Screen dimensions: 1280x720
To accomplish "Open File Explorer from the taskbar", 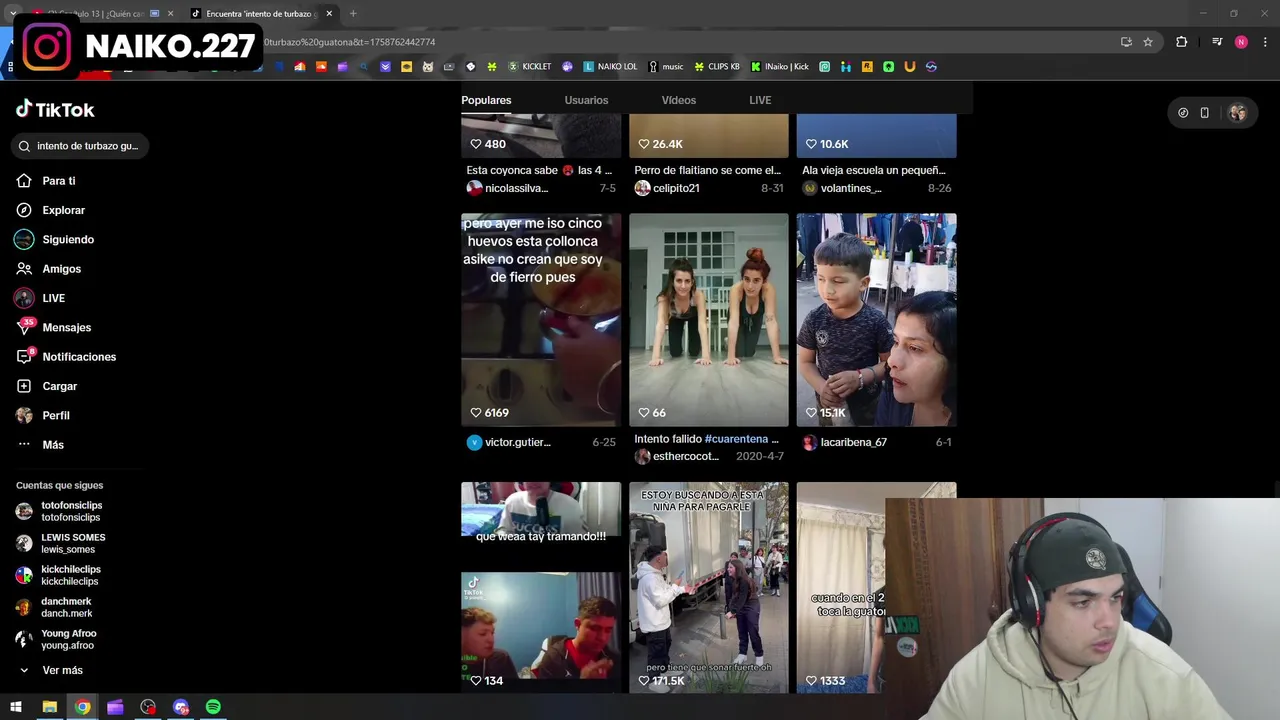I will 49,707.
